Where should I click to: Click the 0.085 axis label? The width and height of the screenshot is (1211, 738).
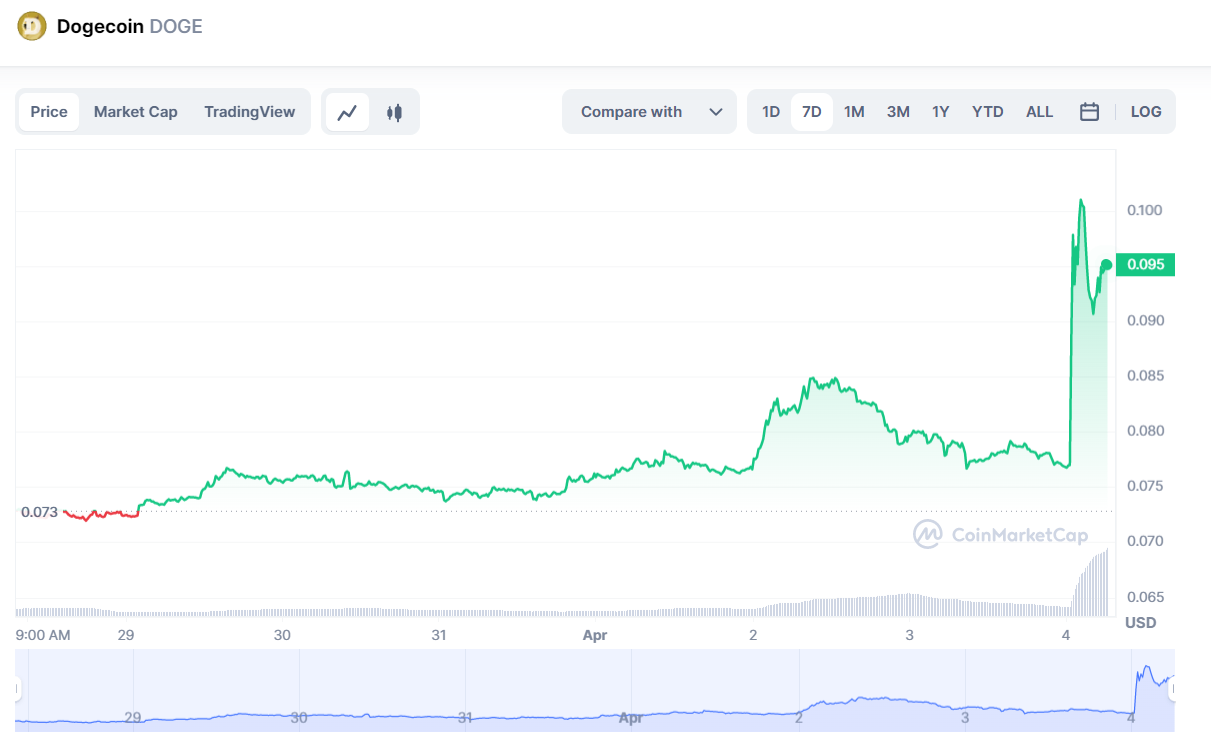(x=1145, y=376)
